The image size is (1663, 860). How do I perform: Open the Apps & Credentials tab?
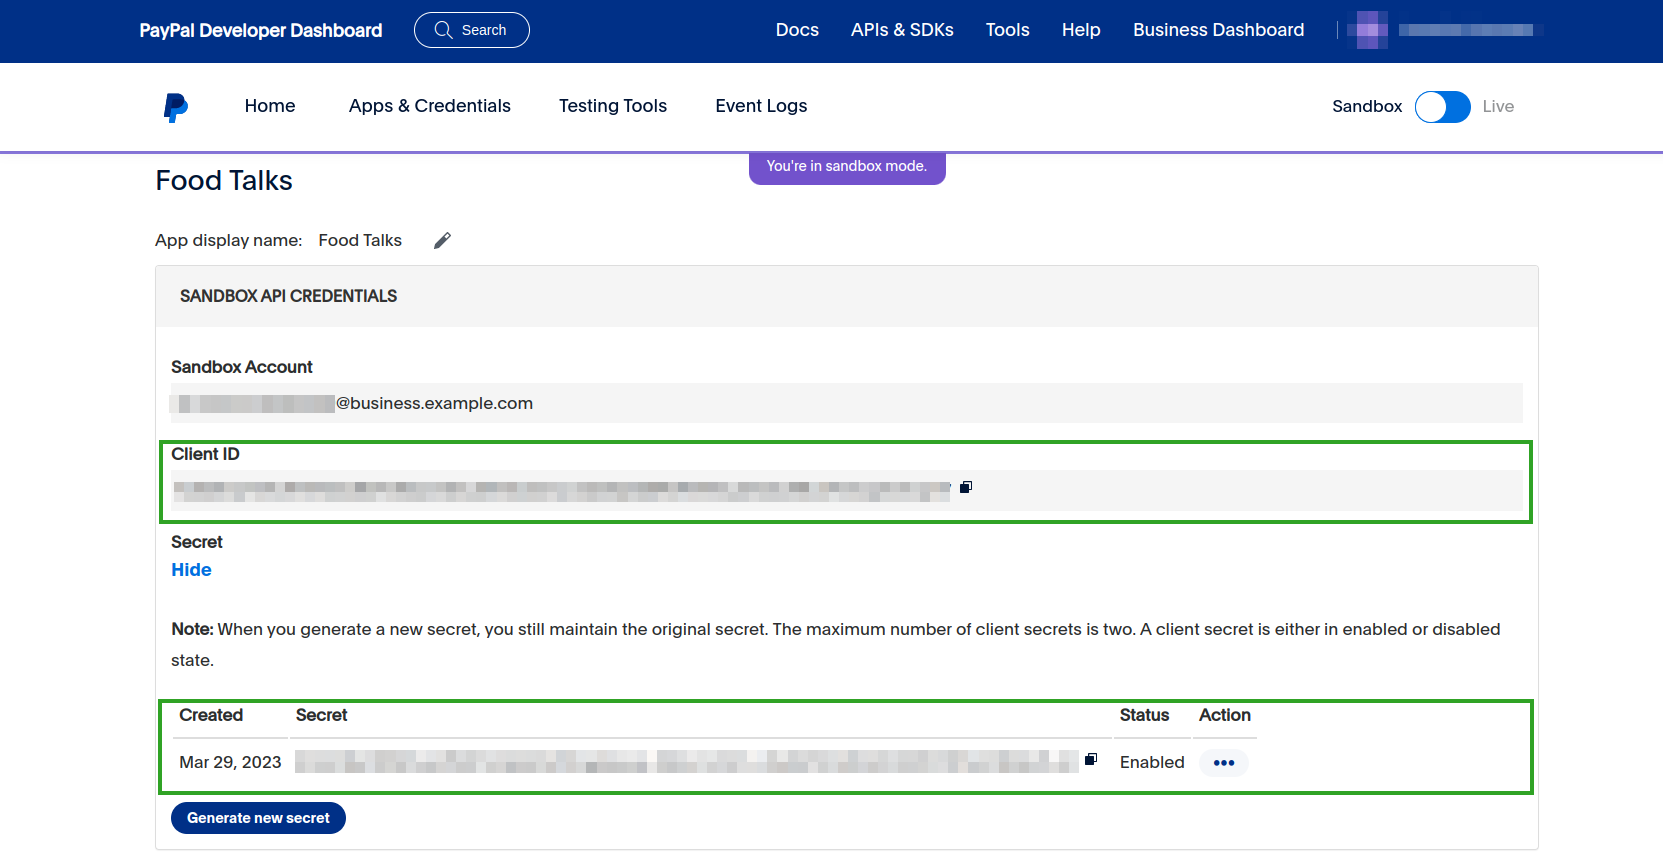coord(430,106)
